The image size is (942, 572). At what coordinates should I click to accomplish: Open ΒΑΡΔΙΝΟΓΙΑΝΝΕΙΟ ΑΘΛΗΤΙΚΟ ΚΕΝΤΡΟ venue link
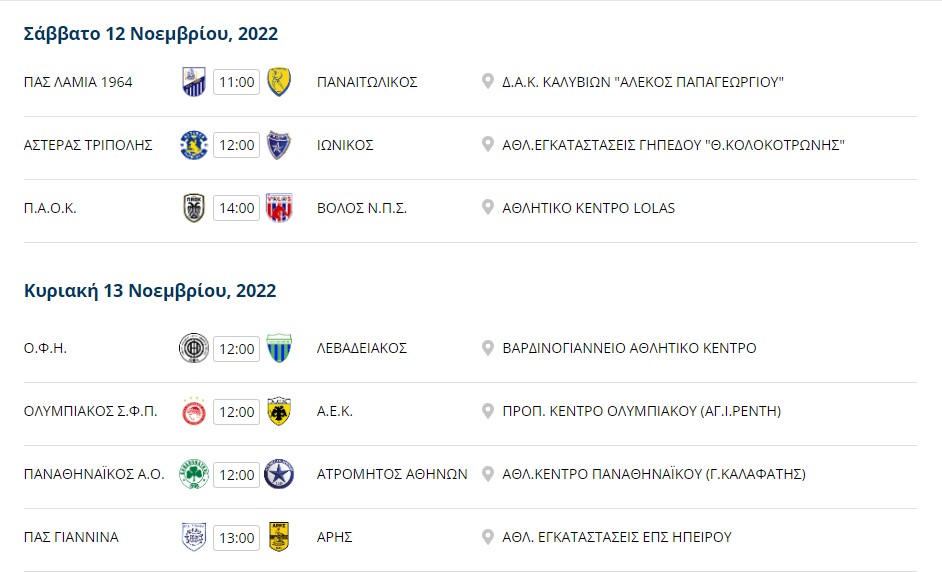(x=629, y=348)
